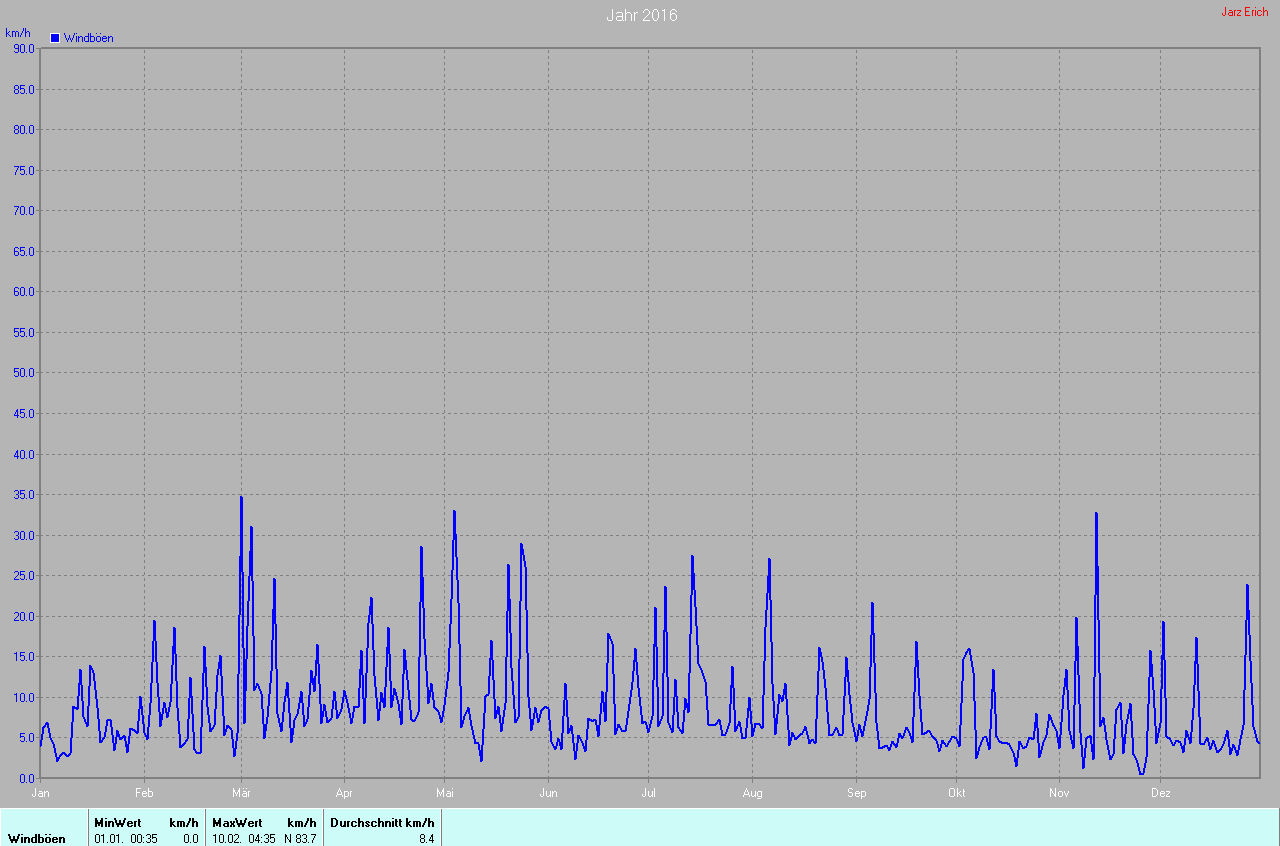The image size is (1280, 846).
Task: Select the MinWert timestamp "01.01. 00:35"
Action: point(128,839)
